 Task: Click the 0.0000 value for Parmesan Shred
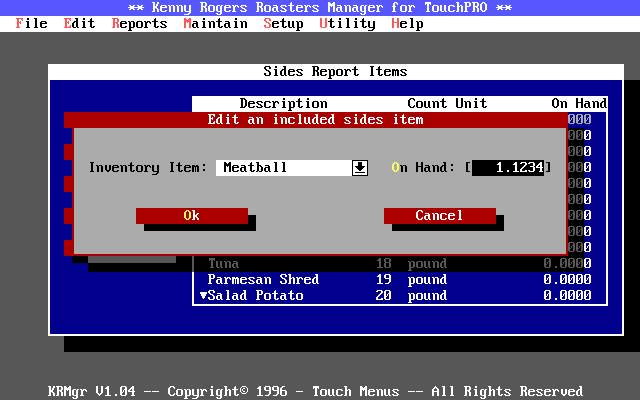pos(567,280)
